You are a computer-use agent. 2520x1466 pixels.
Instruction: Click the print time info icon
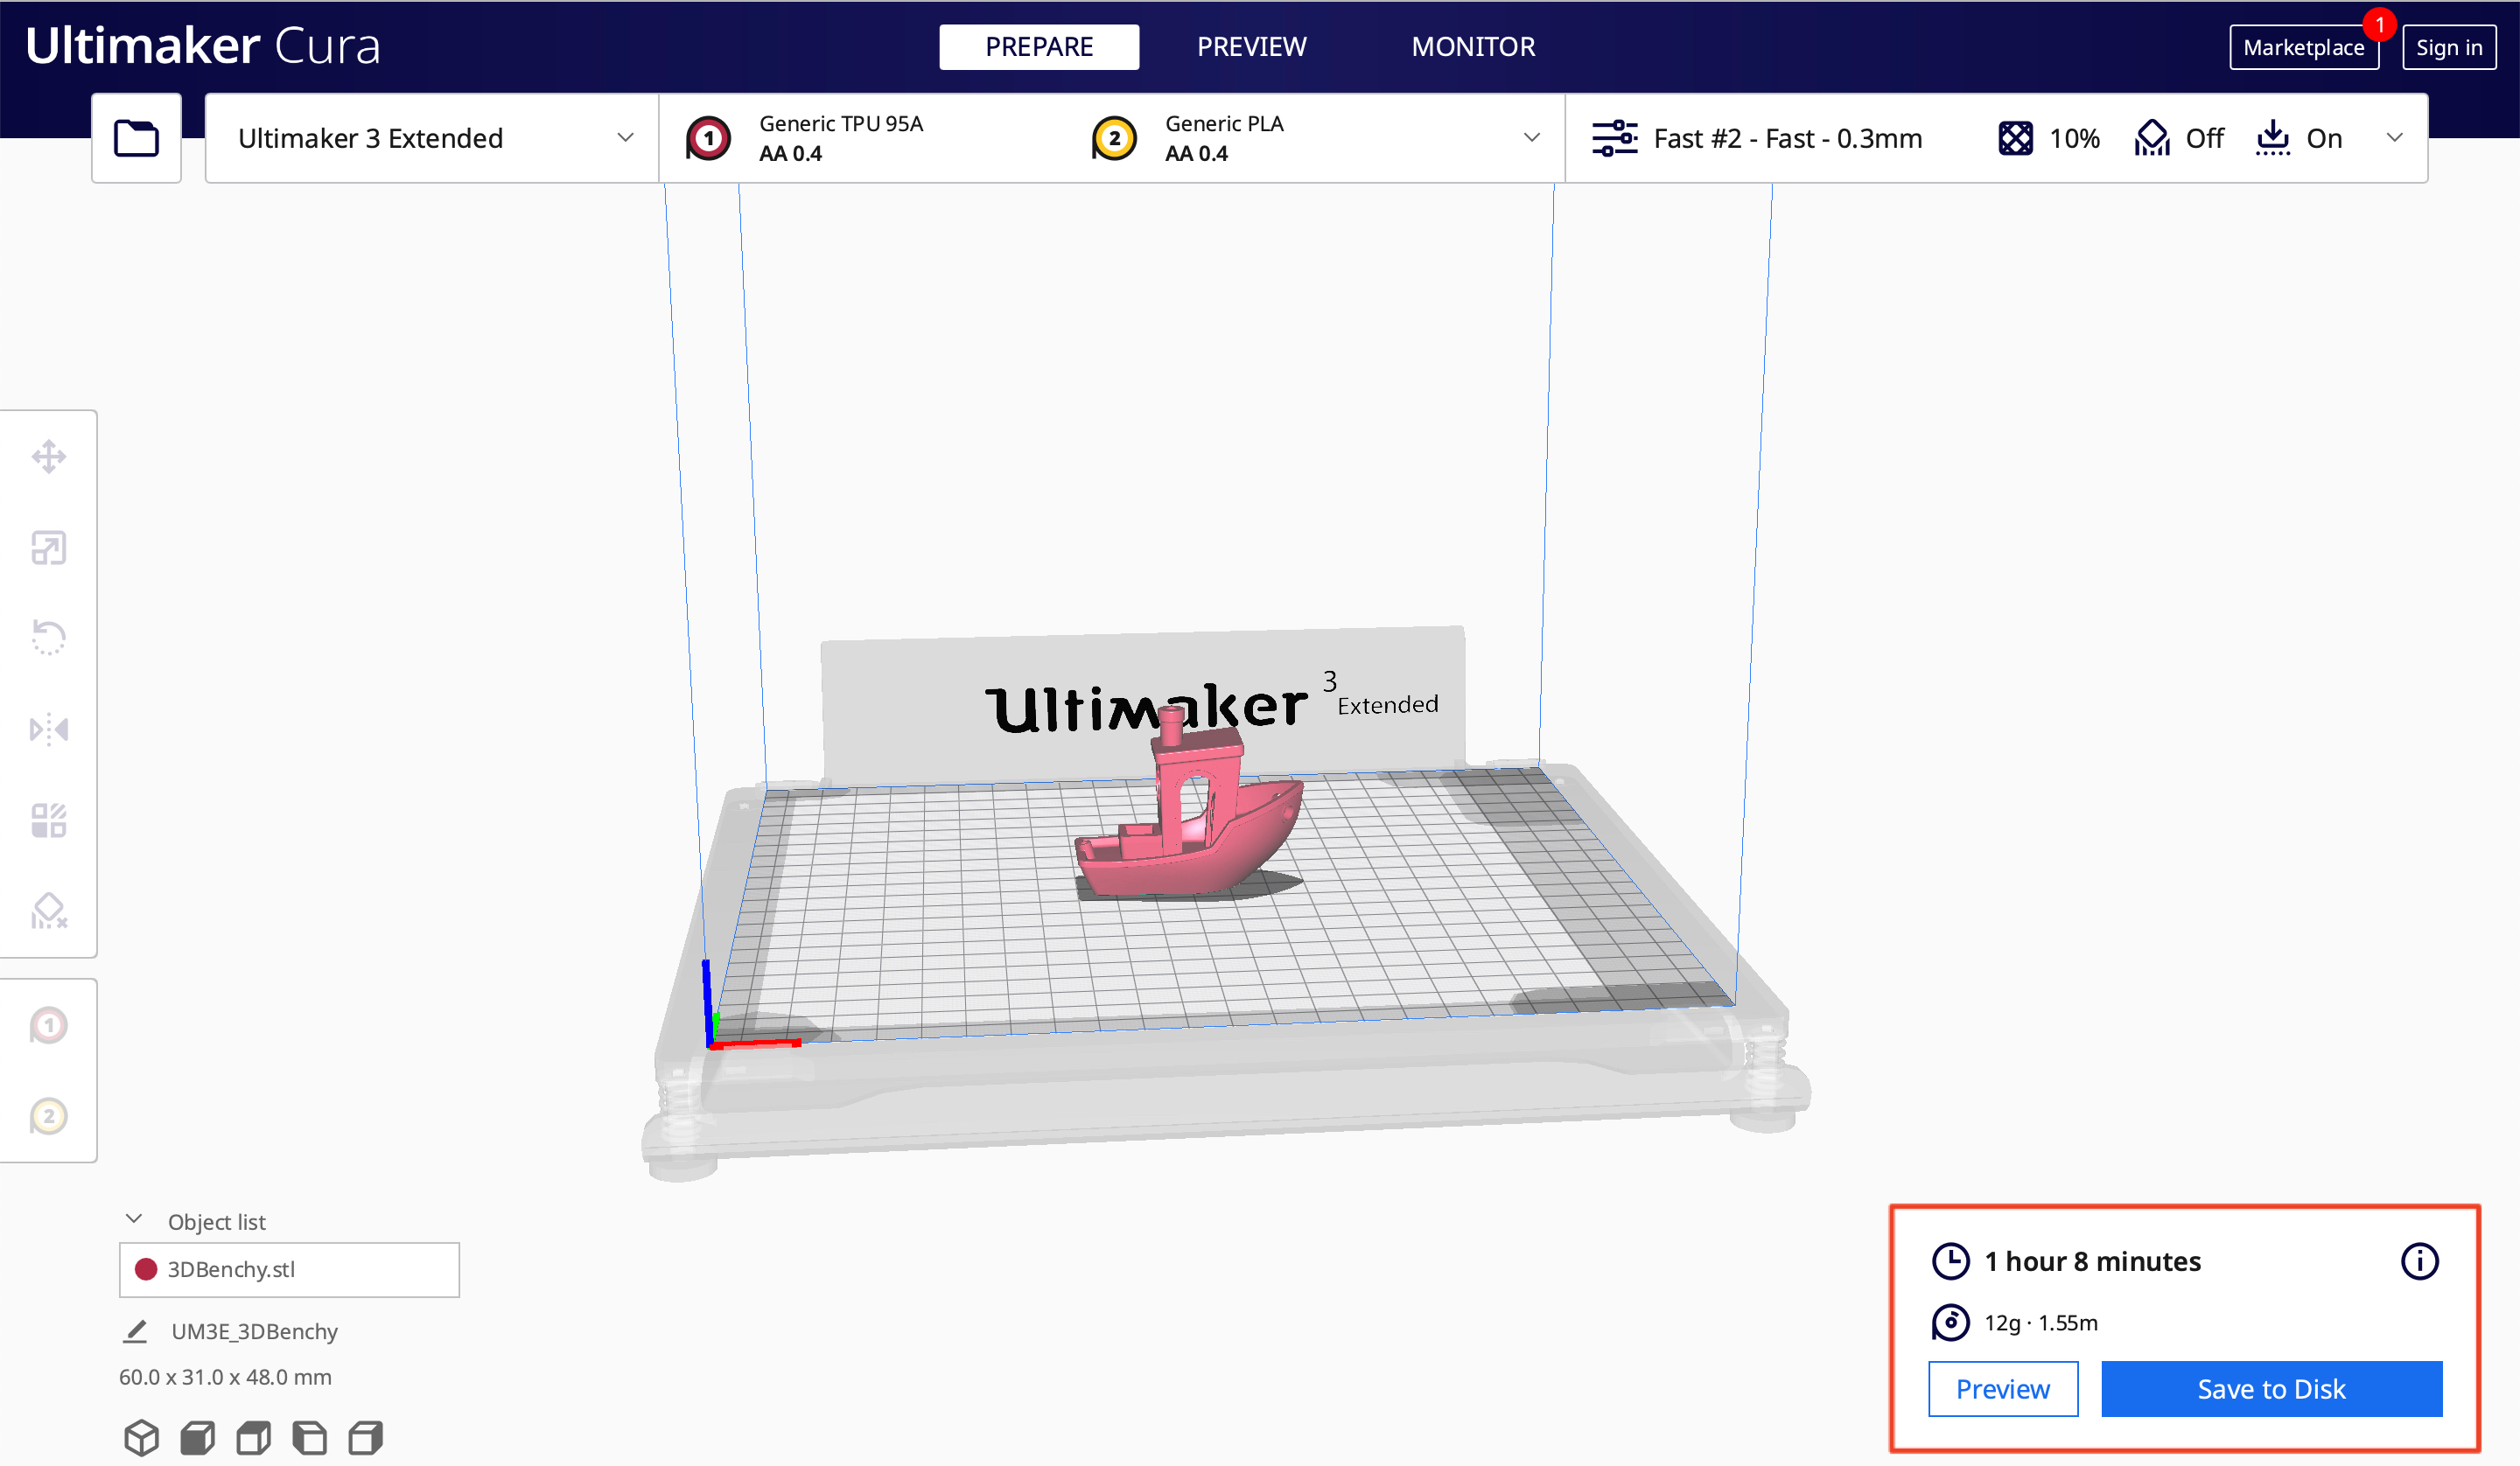click(x=2420, y=1261)
